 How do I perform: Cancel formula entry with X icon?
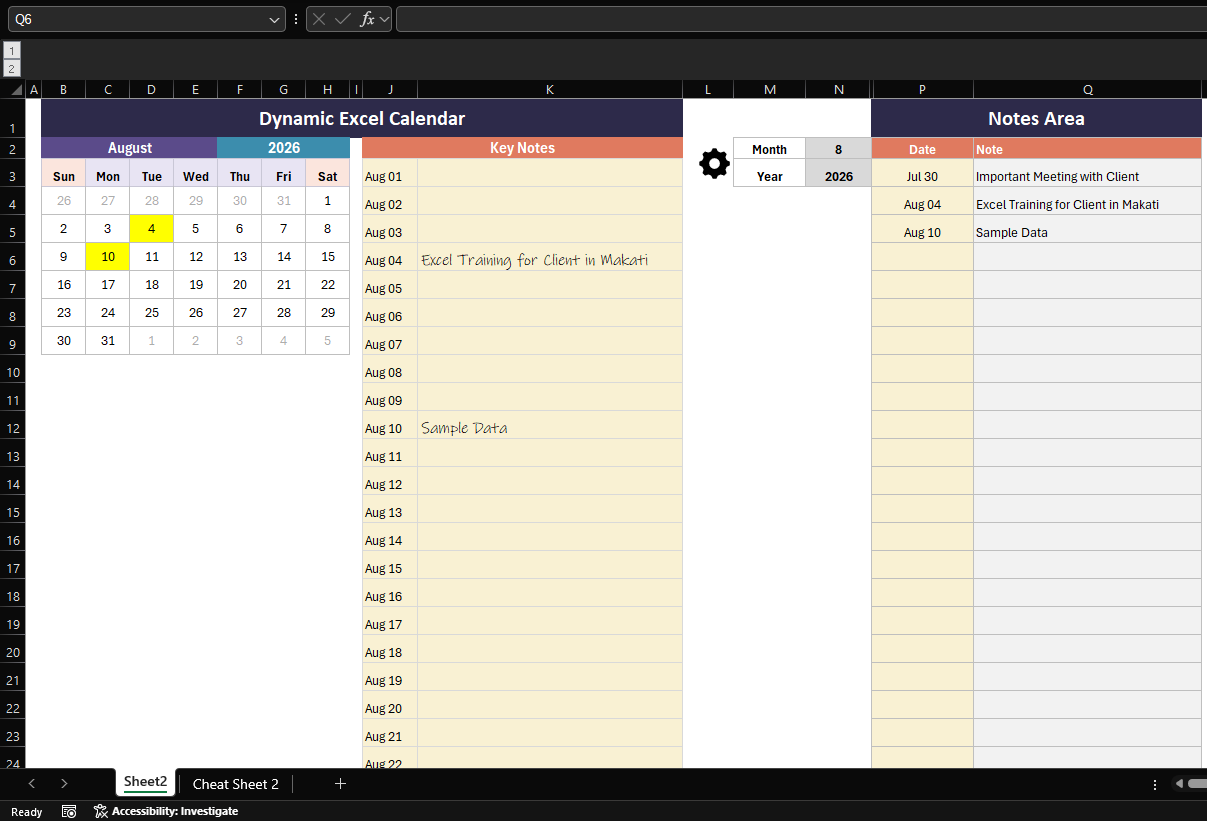(x=319, y=19)
